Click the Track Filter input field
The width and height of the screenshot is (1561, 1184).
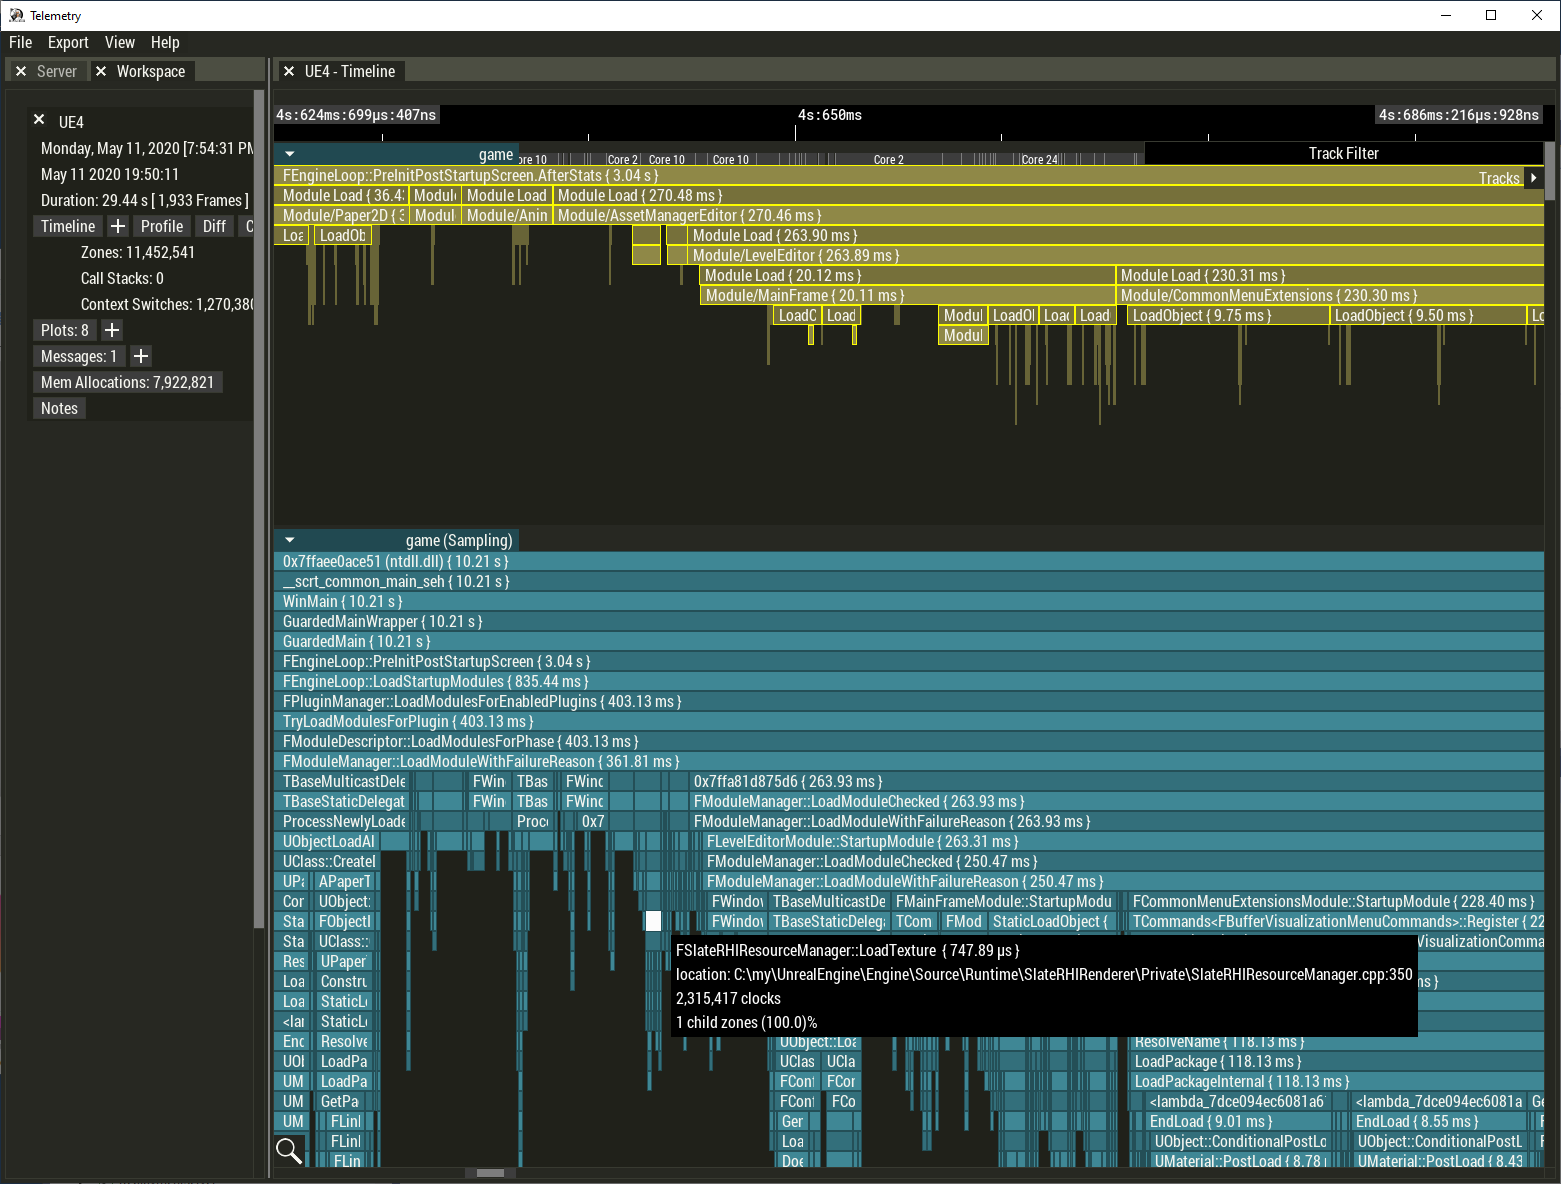(x=1342, y=154)
